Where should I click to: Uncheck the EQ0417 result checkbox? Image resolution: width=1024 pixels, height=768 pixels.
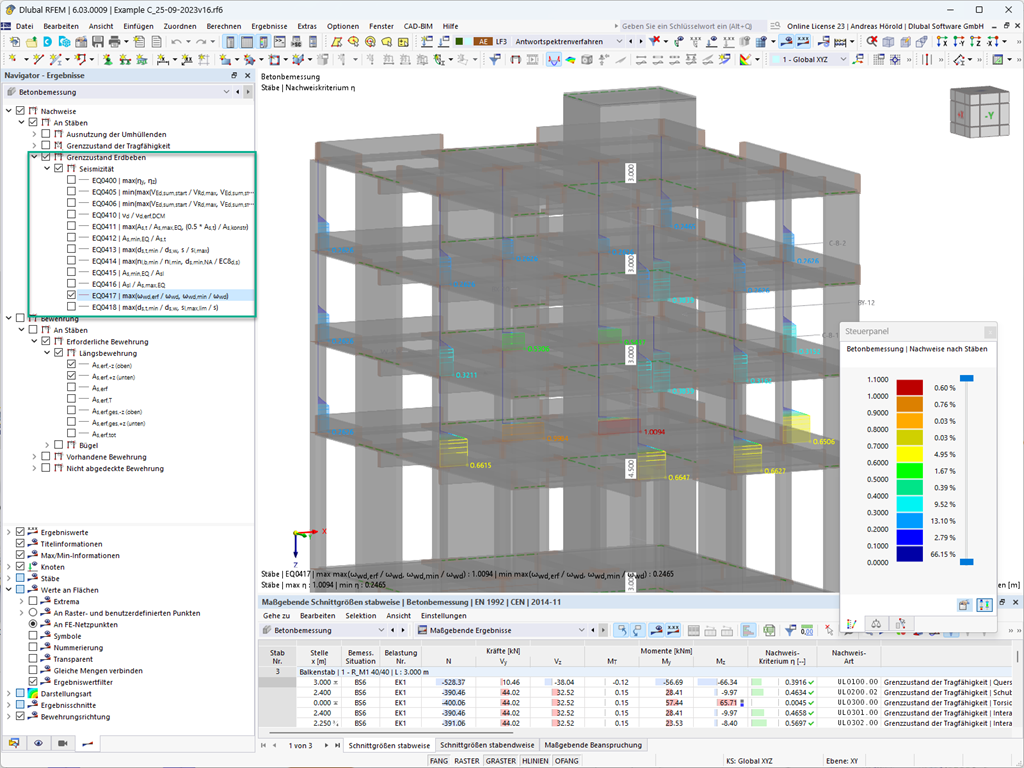click(71, 295)
